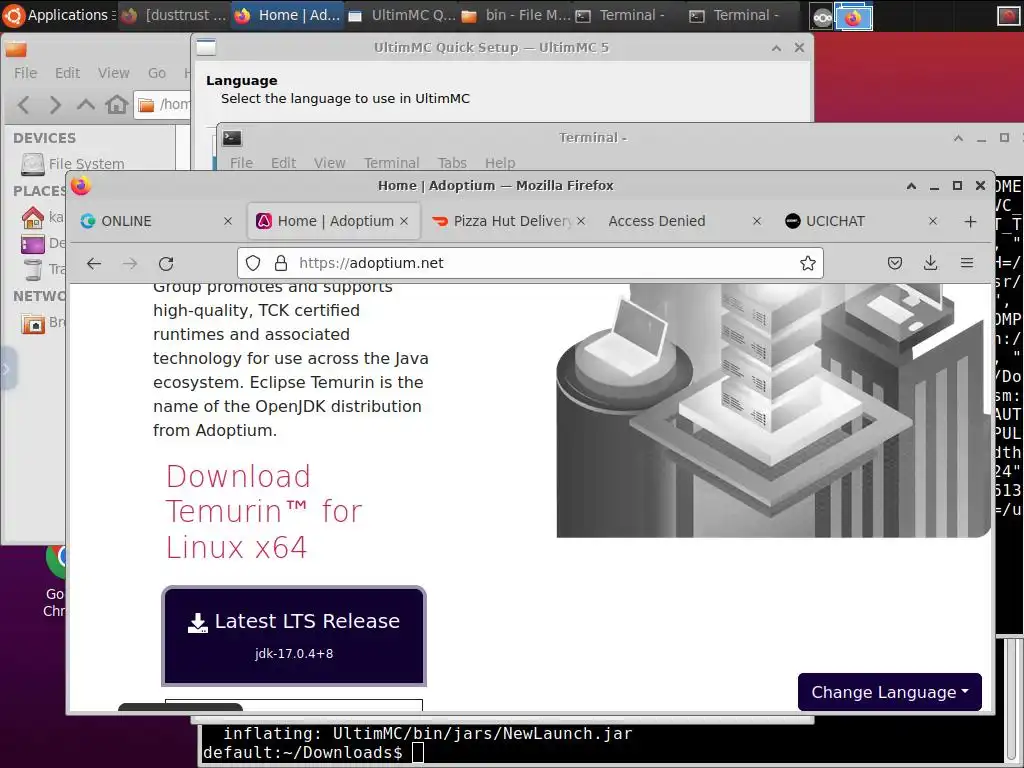Viewport: 1024px width, 768px height.
Task: Click Firefox forward arrow button
Action: point(130,263)
